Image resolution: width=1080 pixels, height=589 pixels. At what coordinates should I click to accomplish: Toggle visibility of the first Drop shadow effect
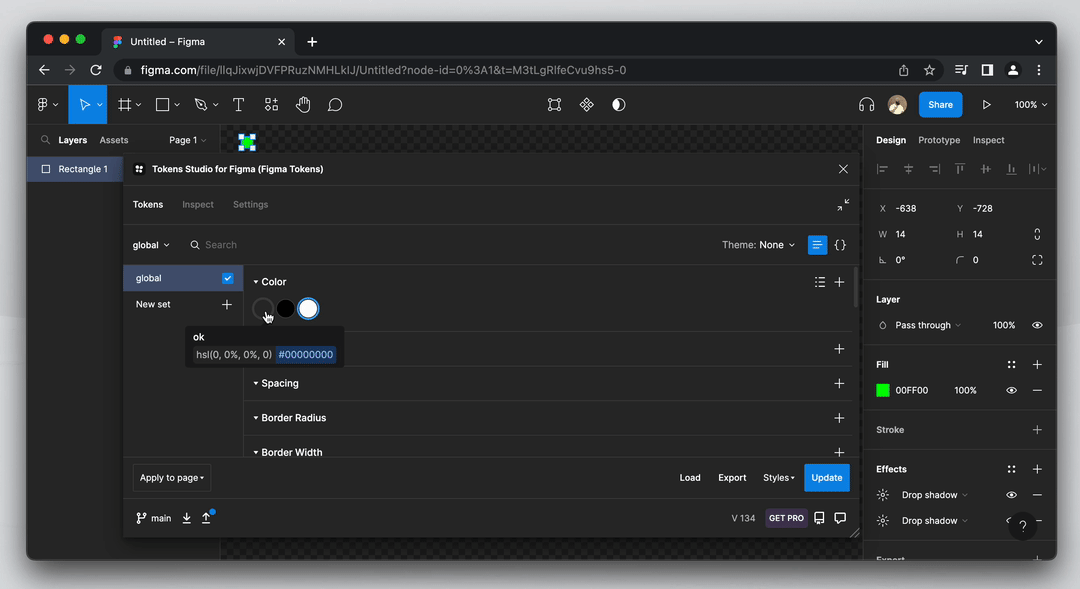(1010, 494)
